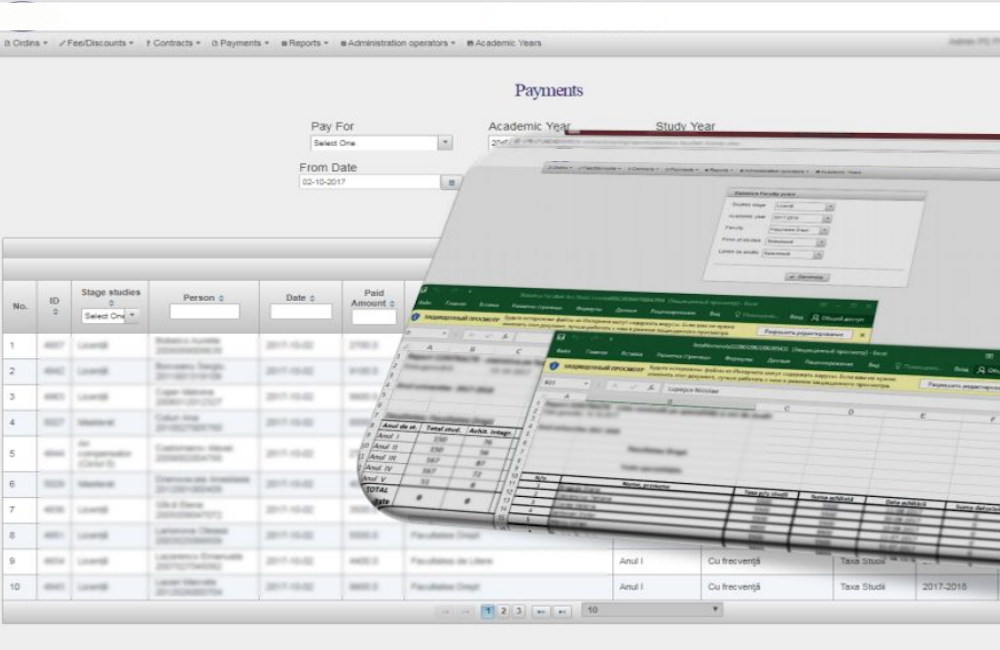Click the generate button in the statistics dialog
This screenshot has width=1000, height=650.
pyautogui.click(x=807, y=277)
